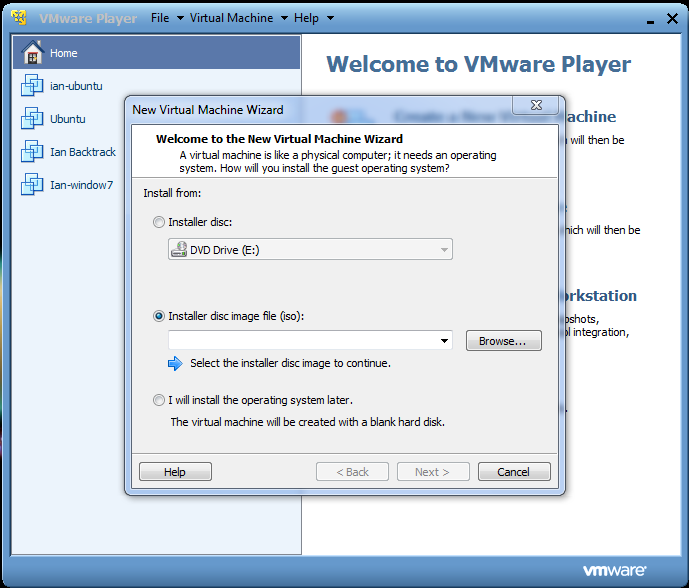Click the Ubuntu virtual machine icon
Screen dimensions: 689x588
(32, 118)
